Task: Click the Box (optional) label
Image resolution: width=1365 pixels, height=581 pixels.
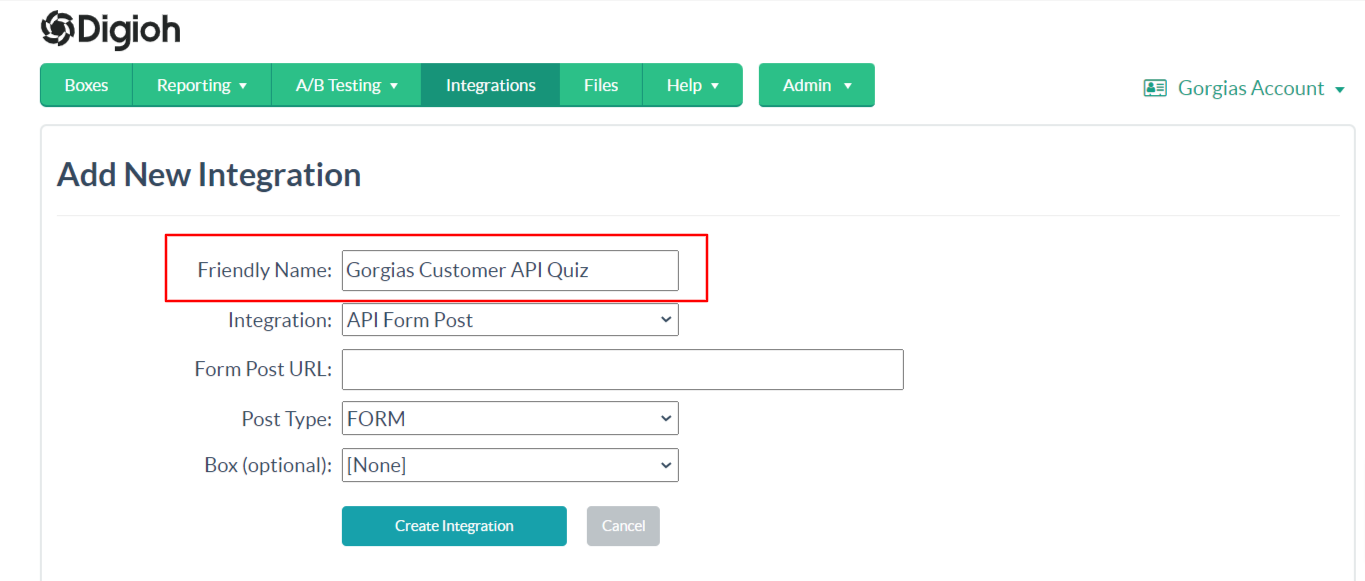Action: tap(268, 465)
